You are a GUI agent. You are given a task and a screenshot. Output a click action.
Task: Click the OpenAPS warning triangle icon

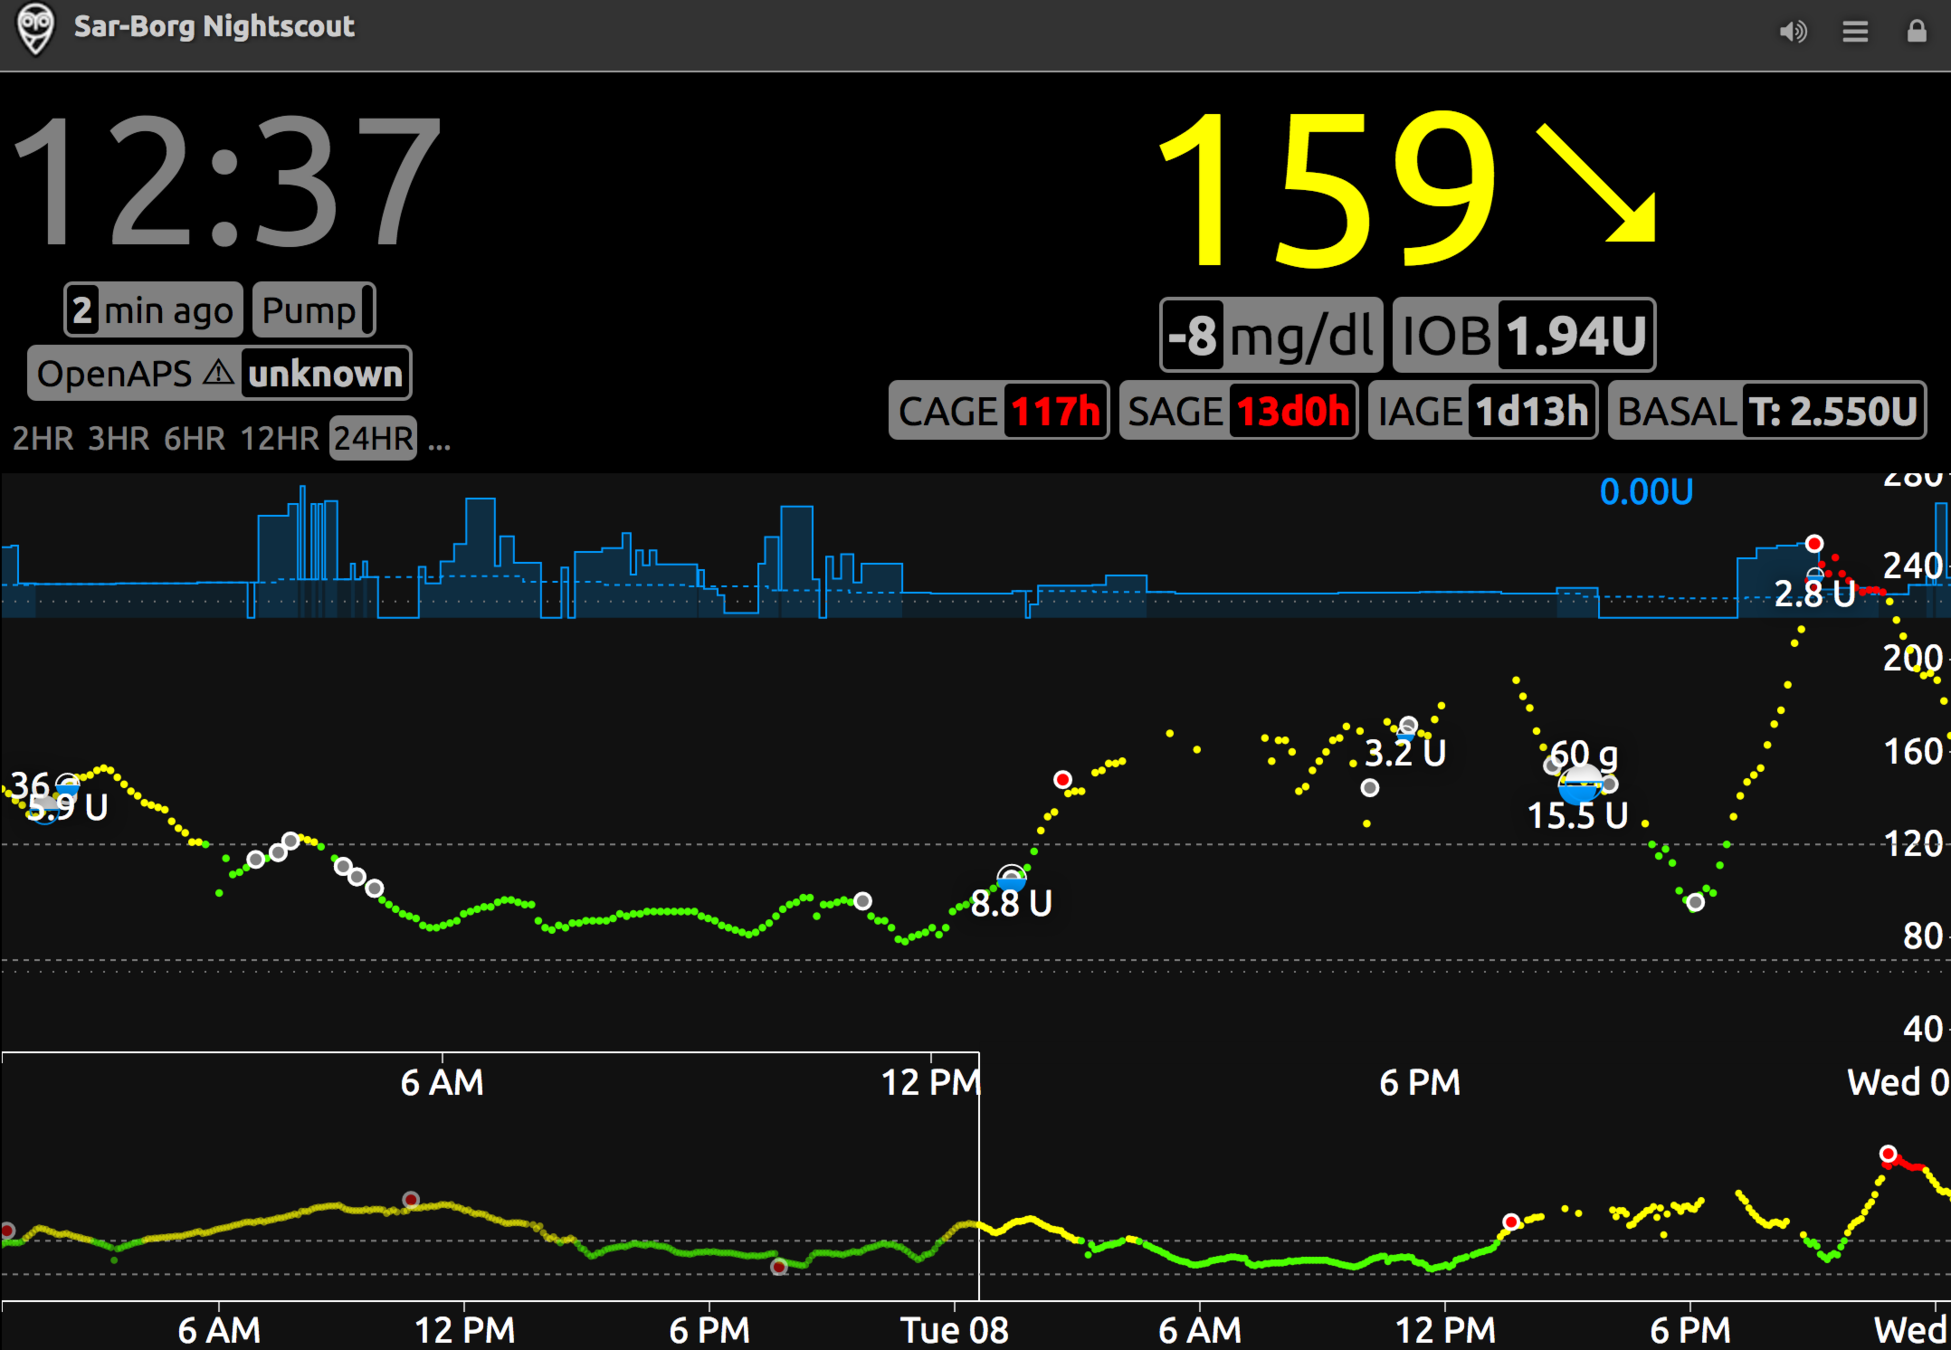pos(218,373)
